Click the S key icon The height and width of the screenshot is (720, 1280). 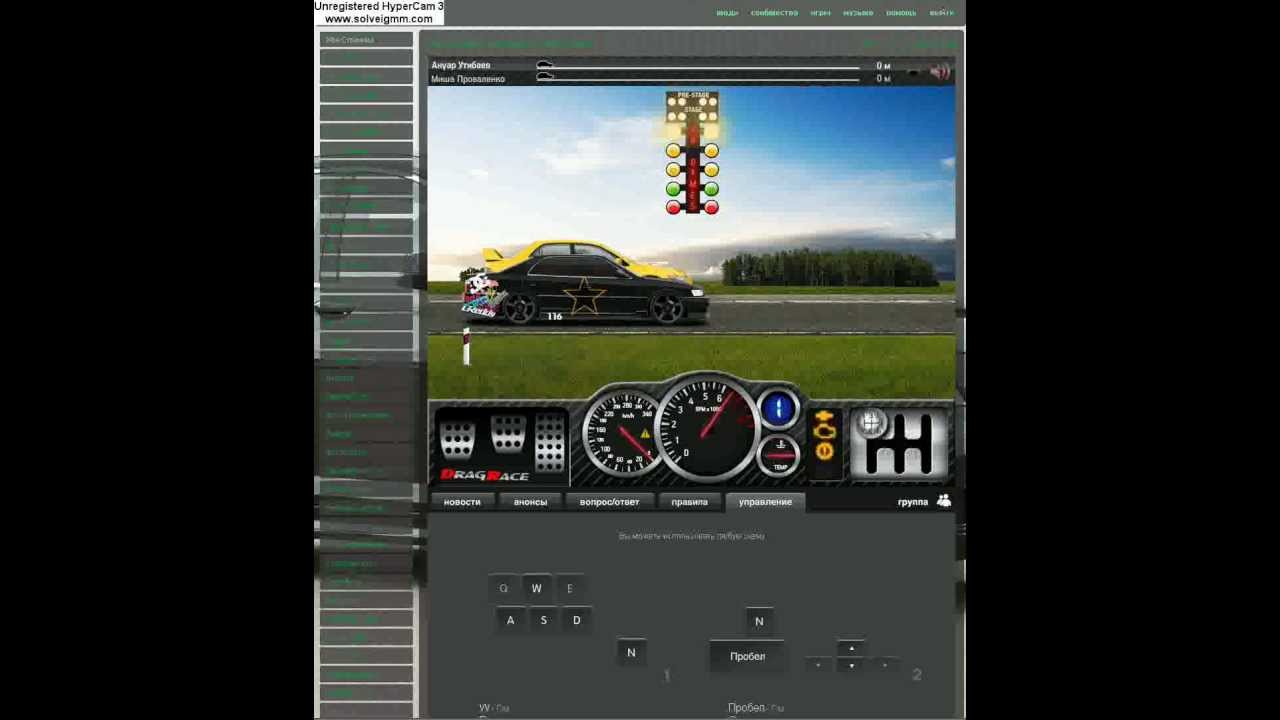point(543,620)
